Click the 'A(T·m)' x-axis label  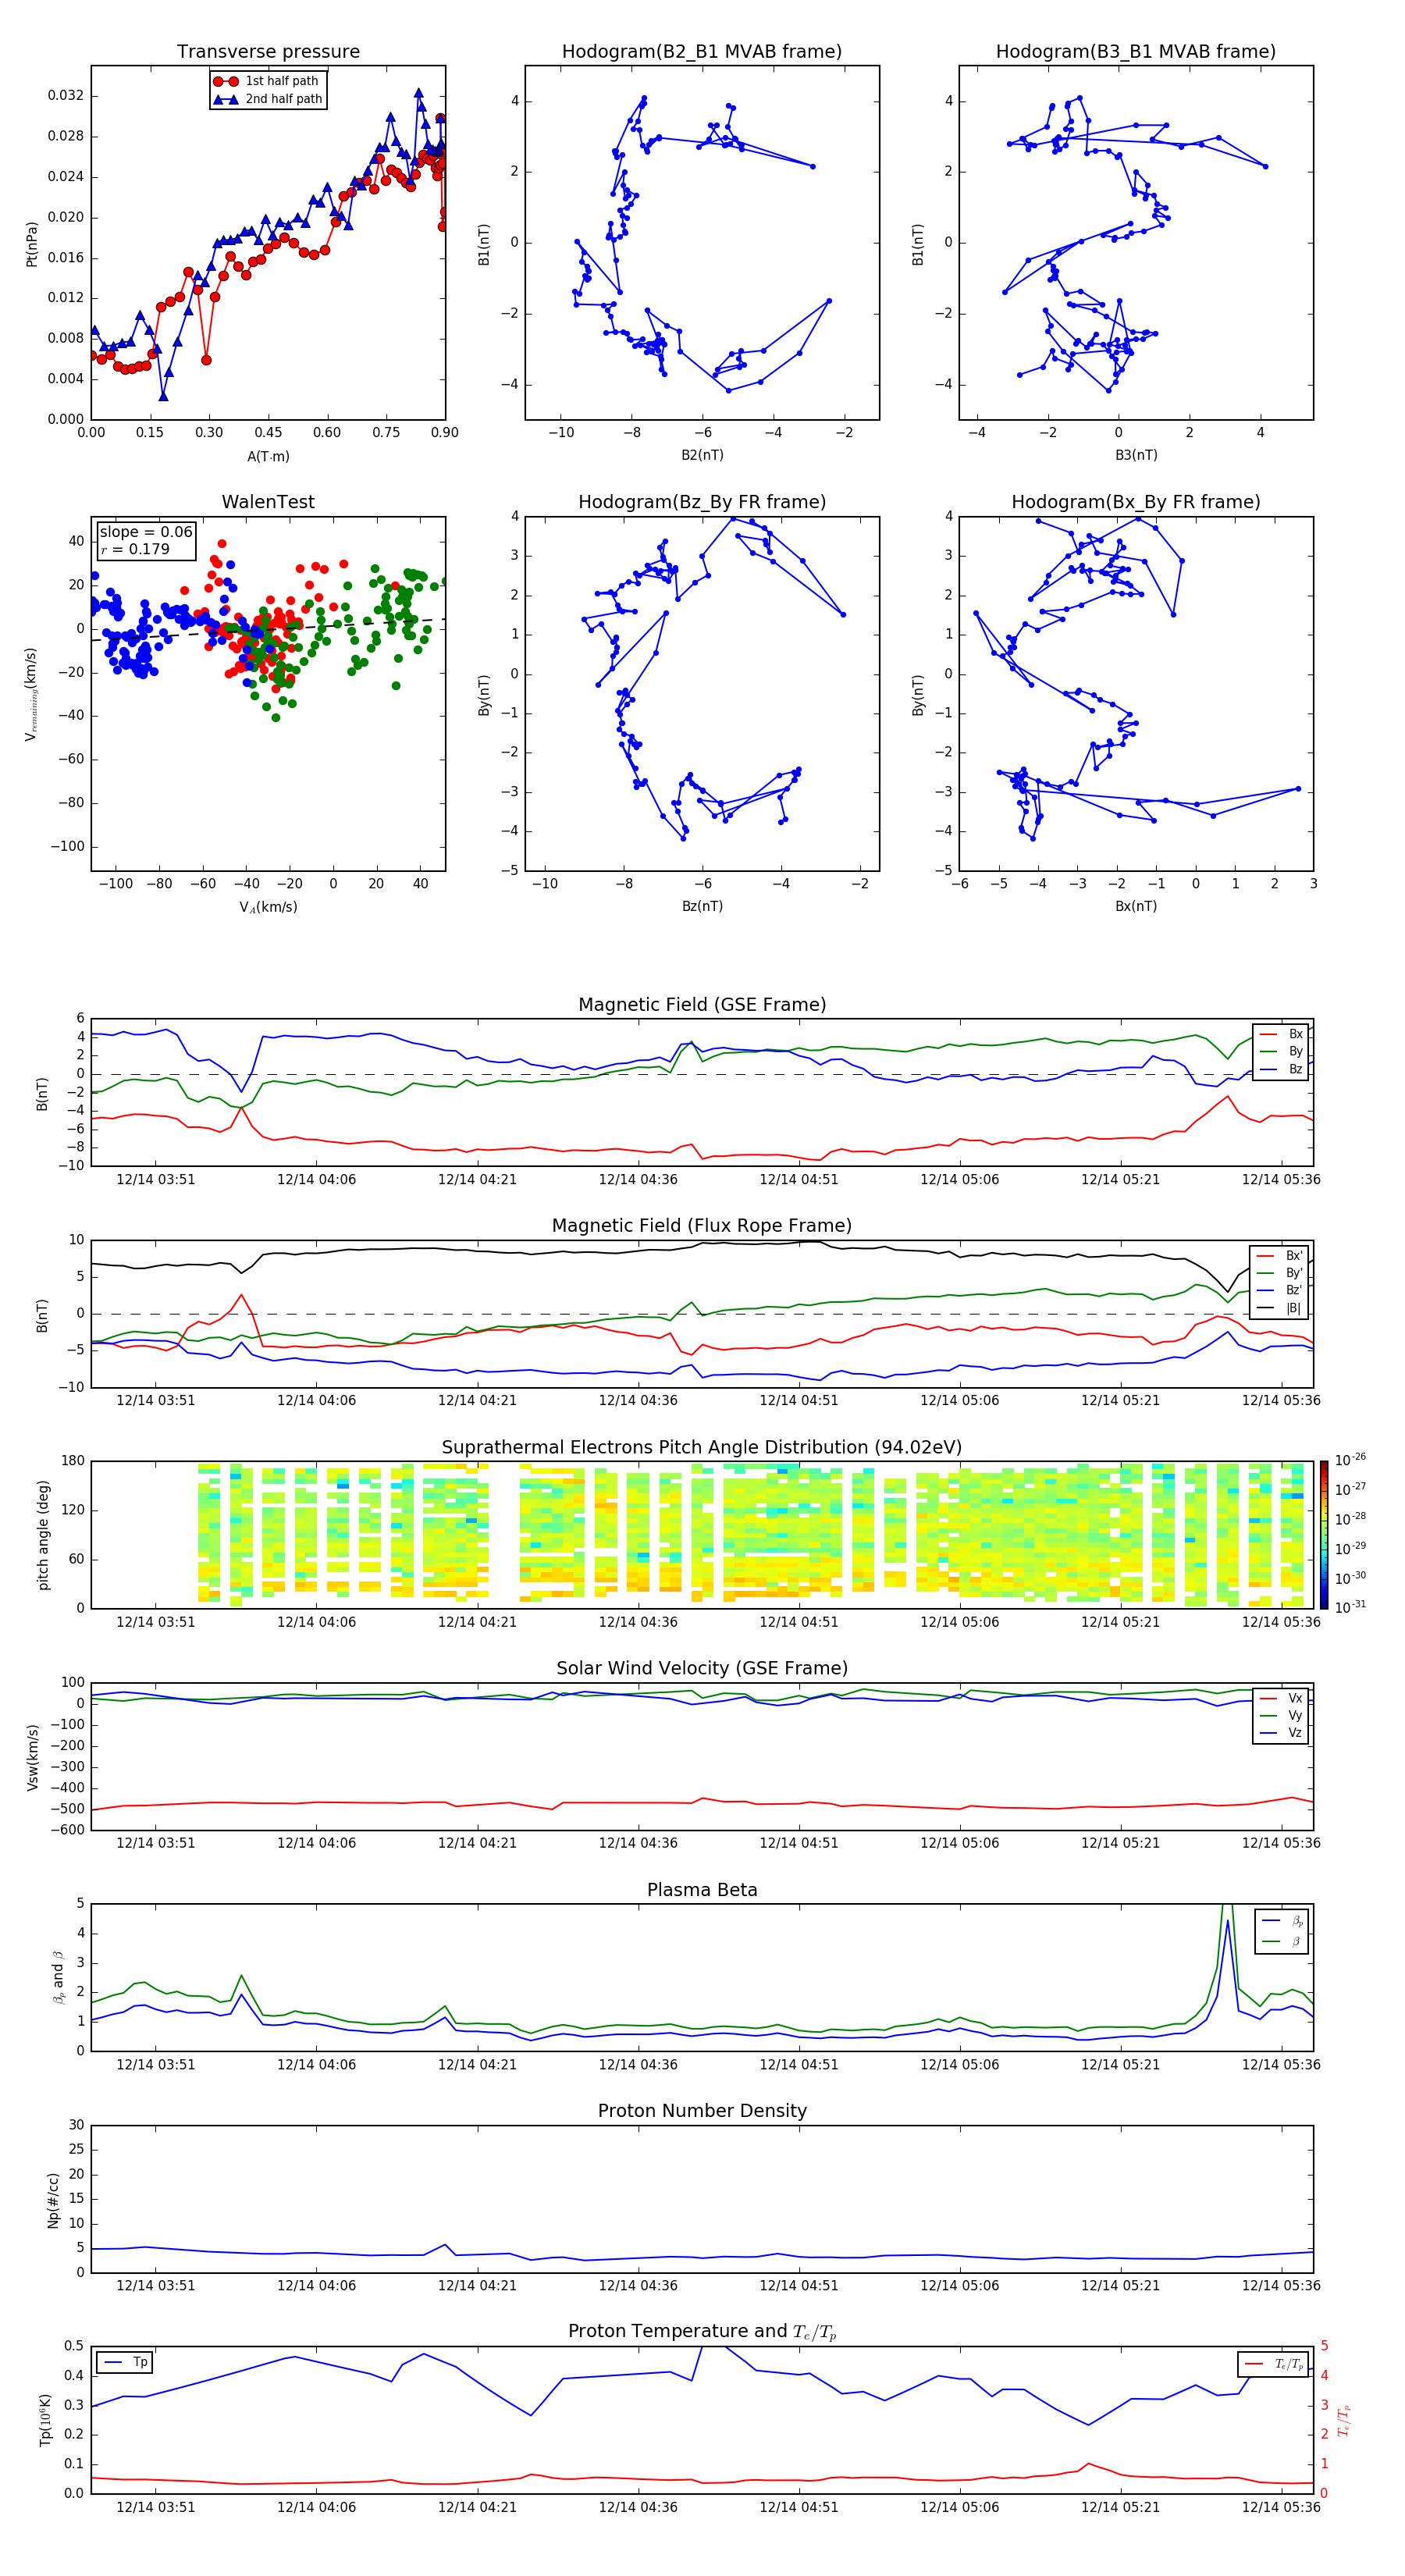(x=268, y=456)
